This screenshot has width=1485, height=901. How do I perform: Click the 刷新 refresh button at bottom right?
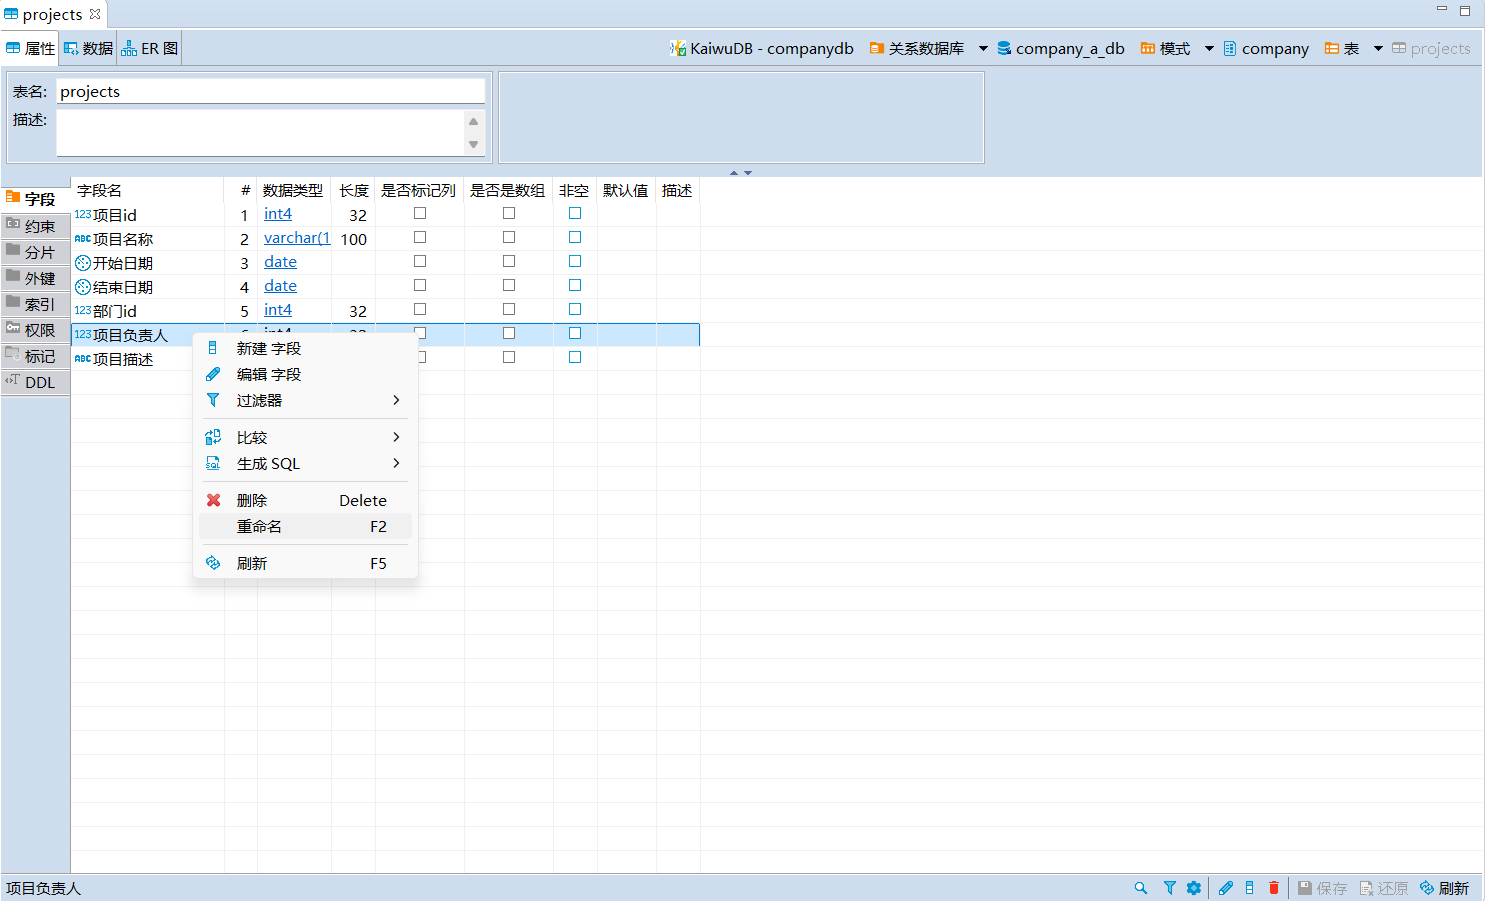click(1445, 888)
